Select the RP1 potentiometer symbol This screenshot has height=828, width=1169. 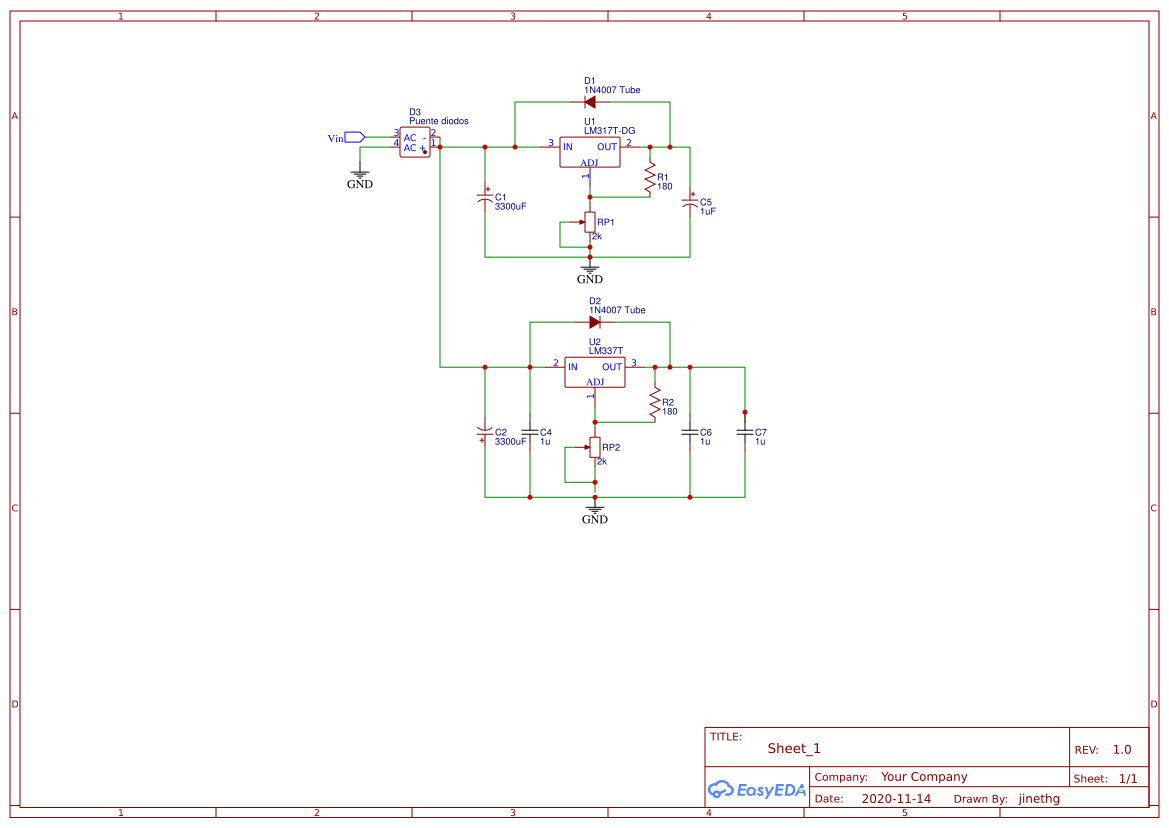pyautogui.click(x=588, y=222)
